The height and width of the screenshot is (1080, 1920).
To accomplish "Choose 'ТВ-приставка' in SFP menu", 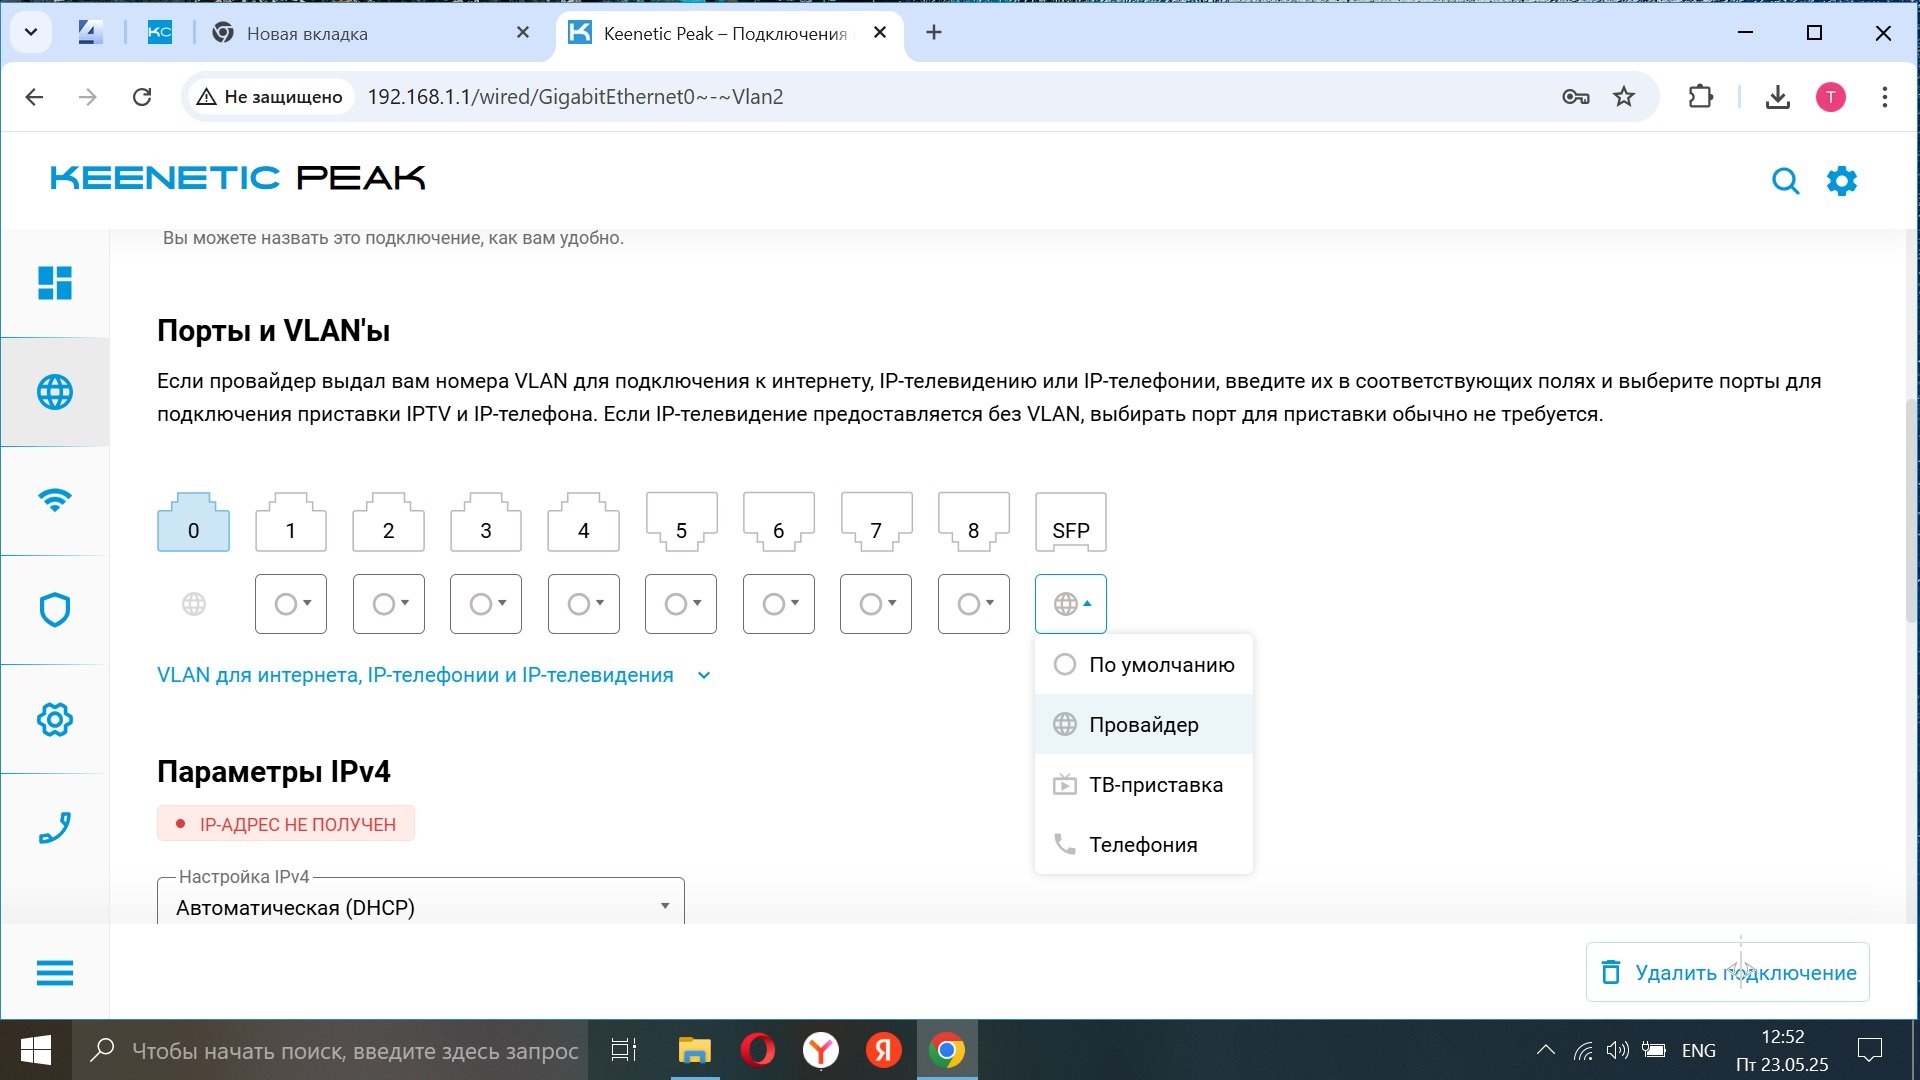I will pos(1144,785).
